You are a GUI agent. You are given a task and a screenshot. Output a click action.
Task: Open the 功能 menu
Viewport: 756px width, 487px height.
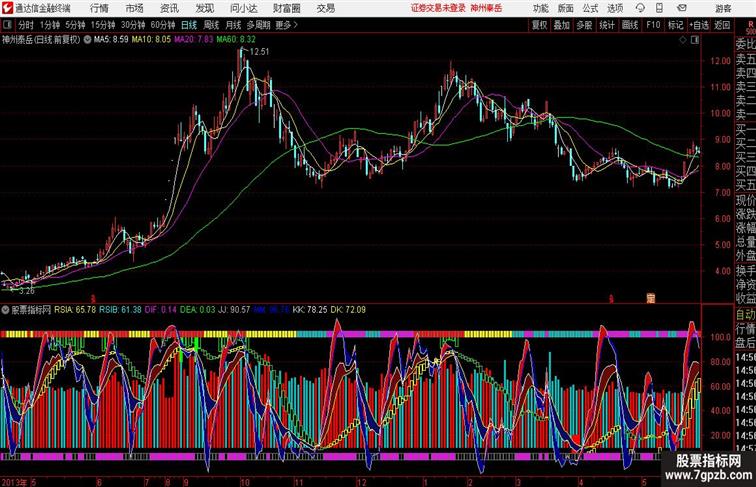tap(540, 8)
